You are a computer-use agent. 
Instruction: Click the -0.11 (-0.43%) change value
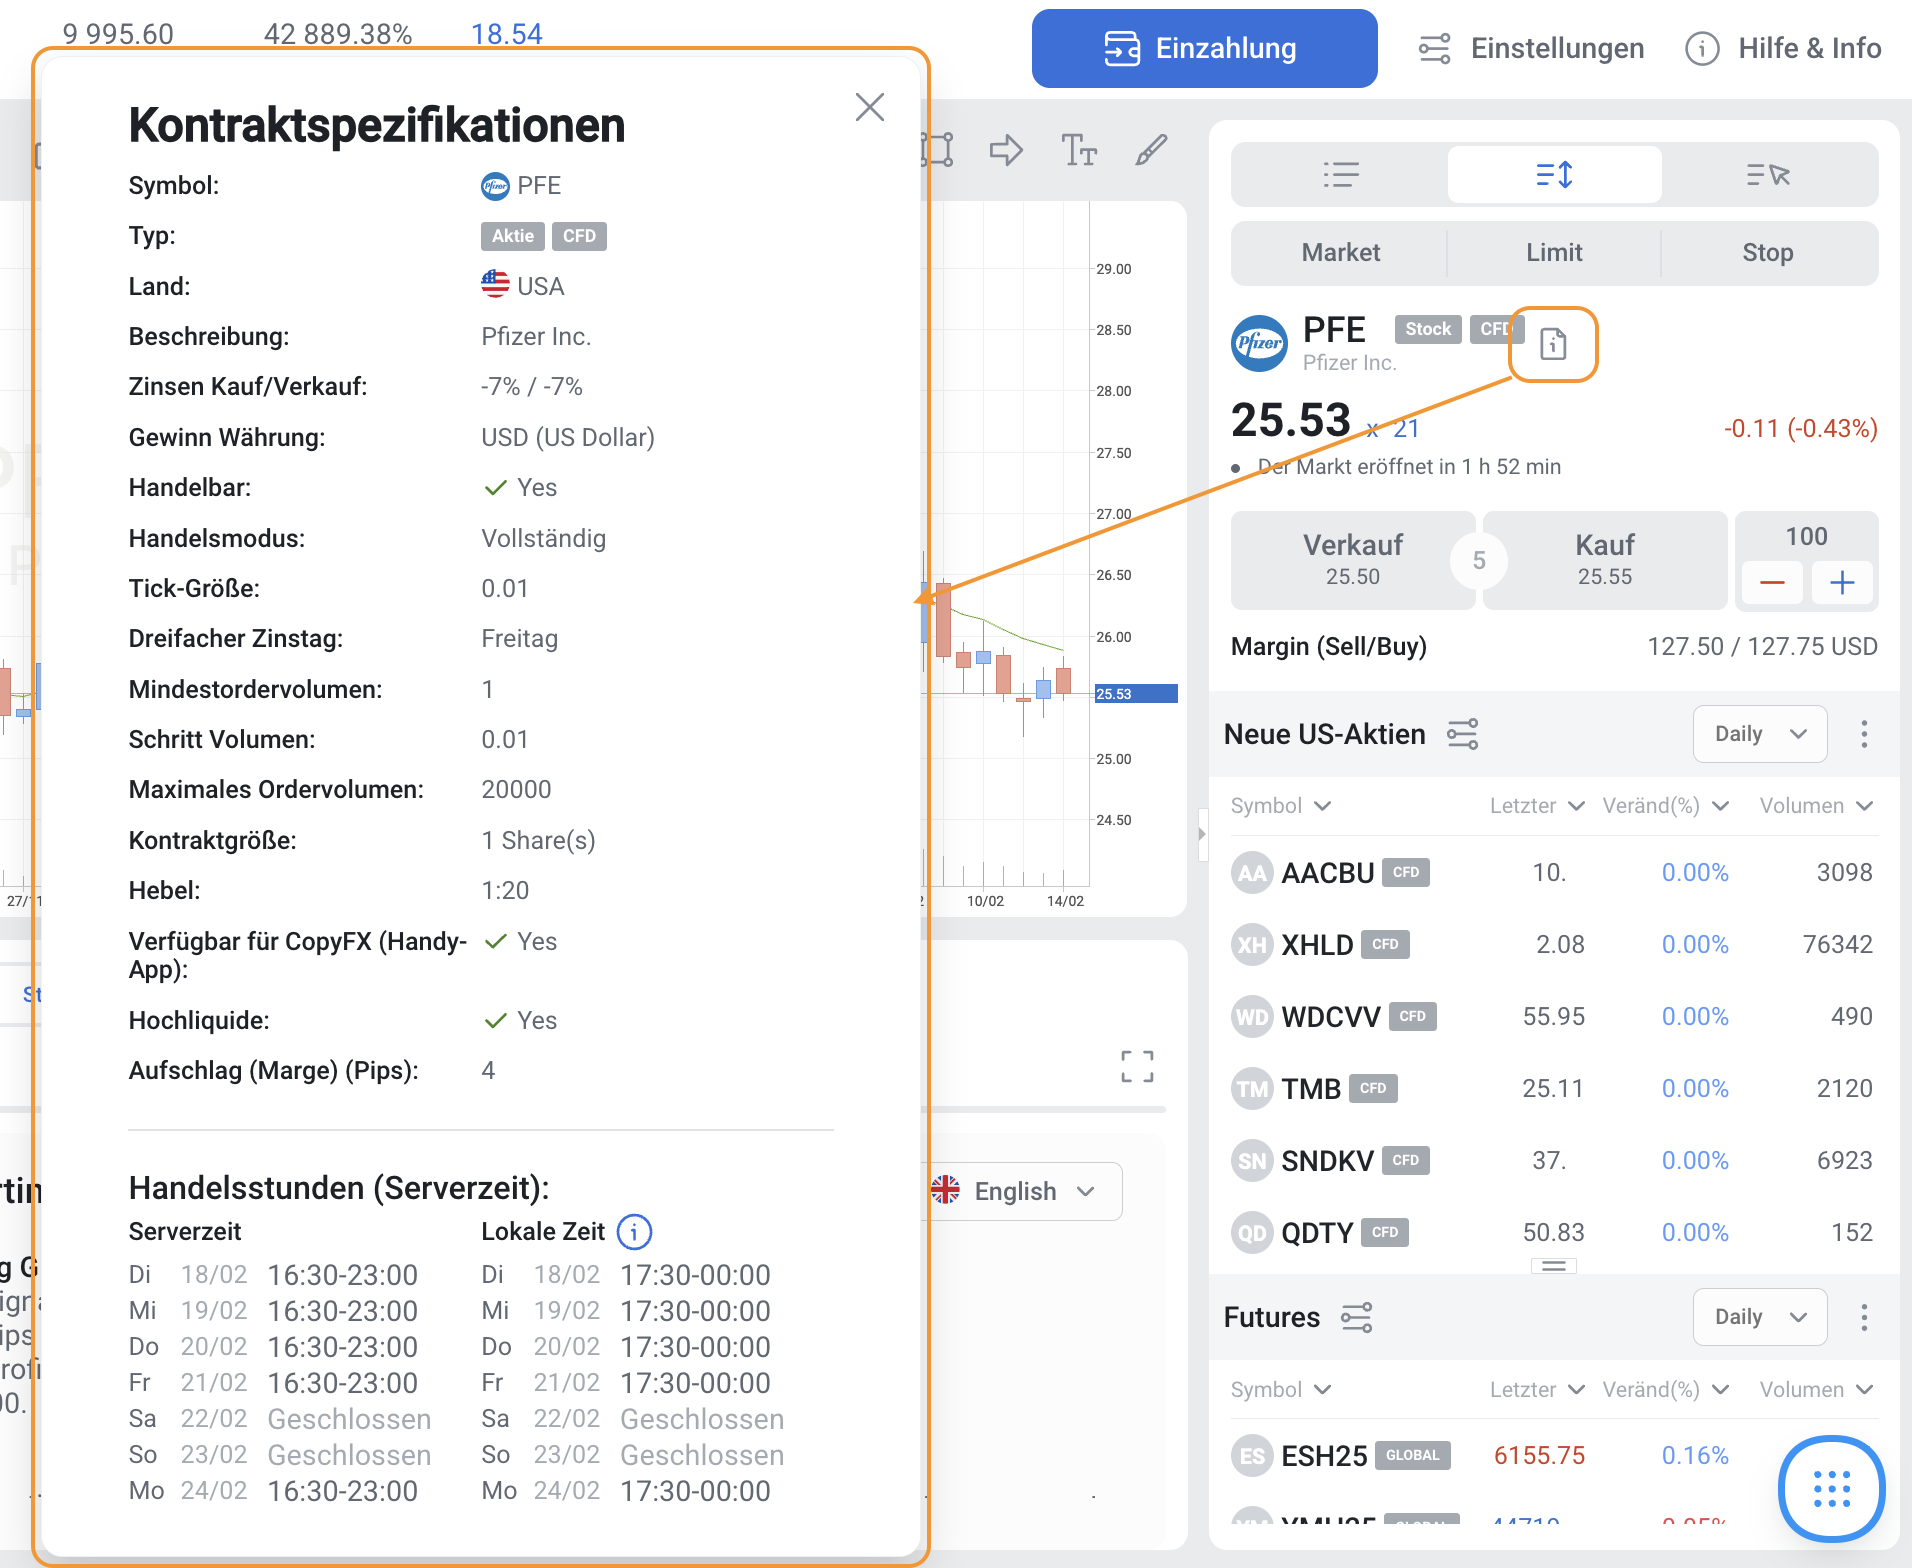1800,429
